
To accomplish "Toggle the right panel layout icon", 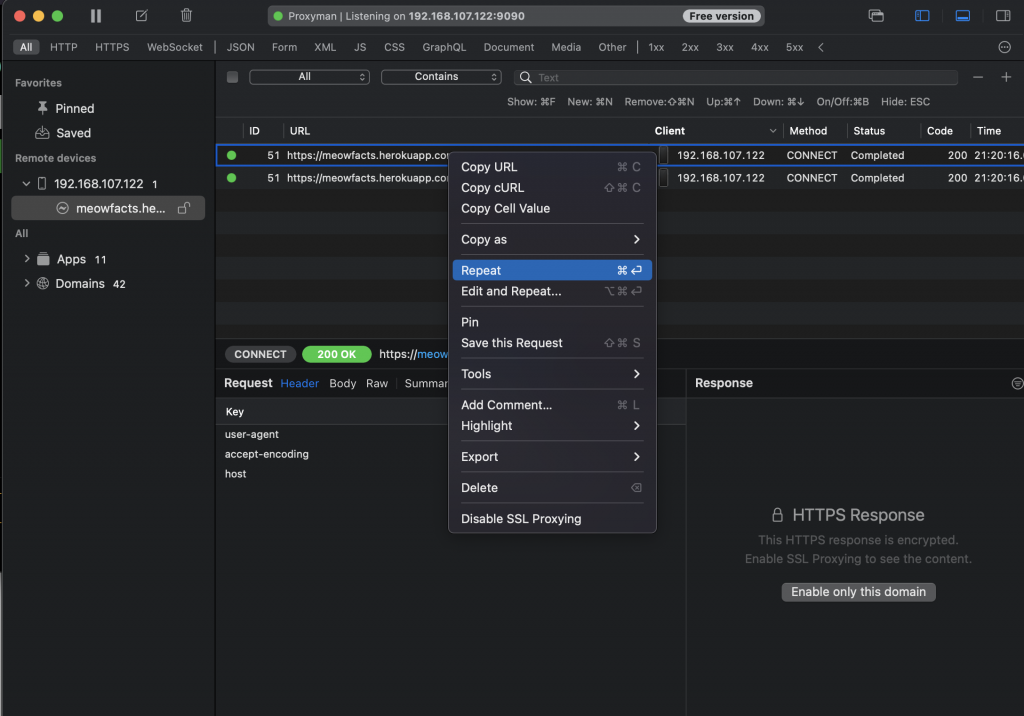I will (x=1003, y=16).
